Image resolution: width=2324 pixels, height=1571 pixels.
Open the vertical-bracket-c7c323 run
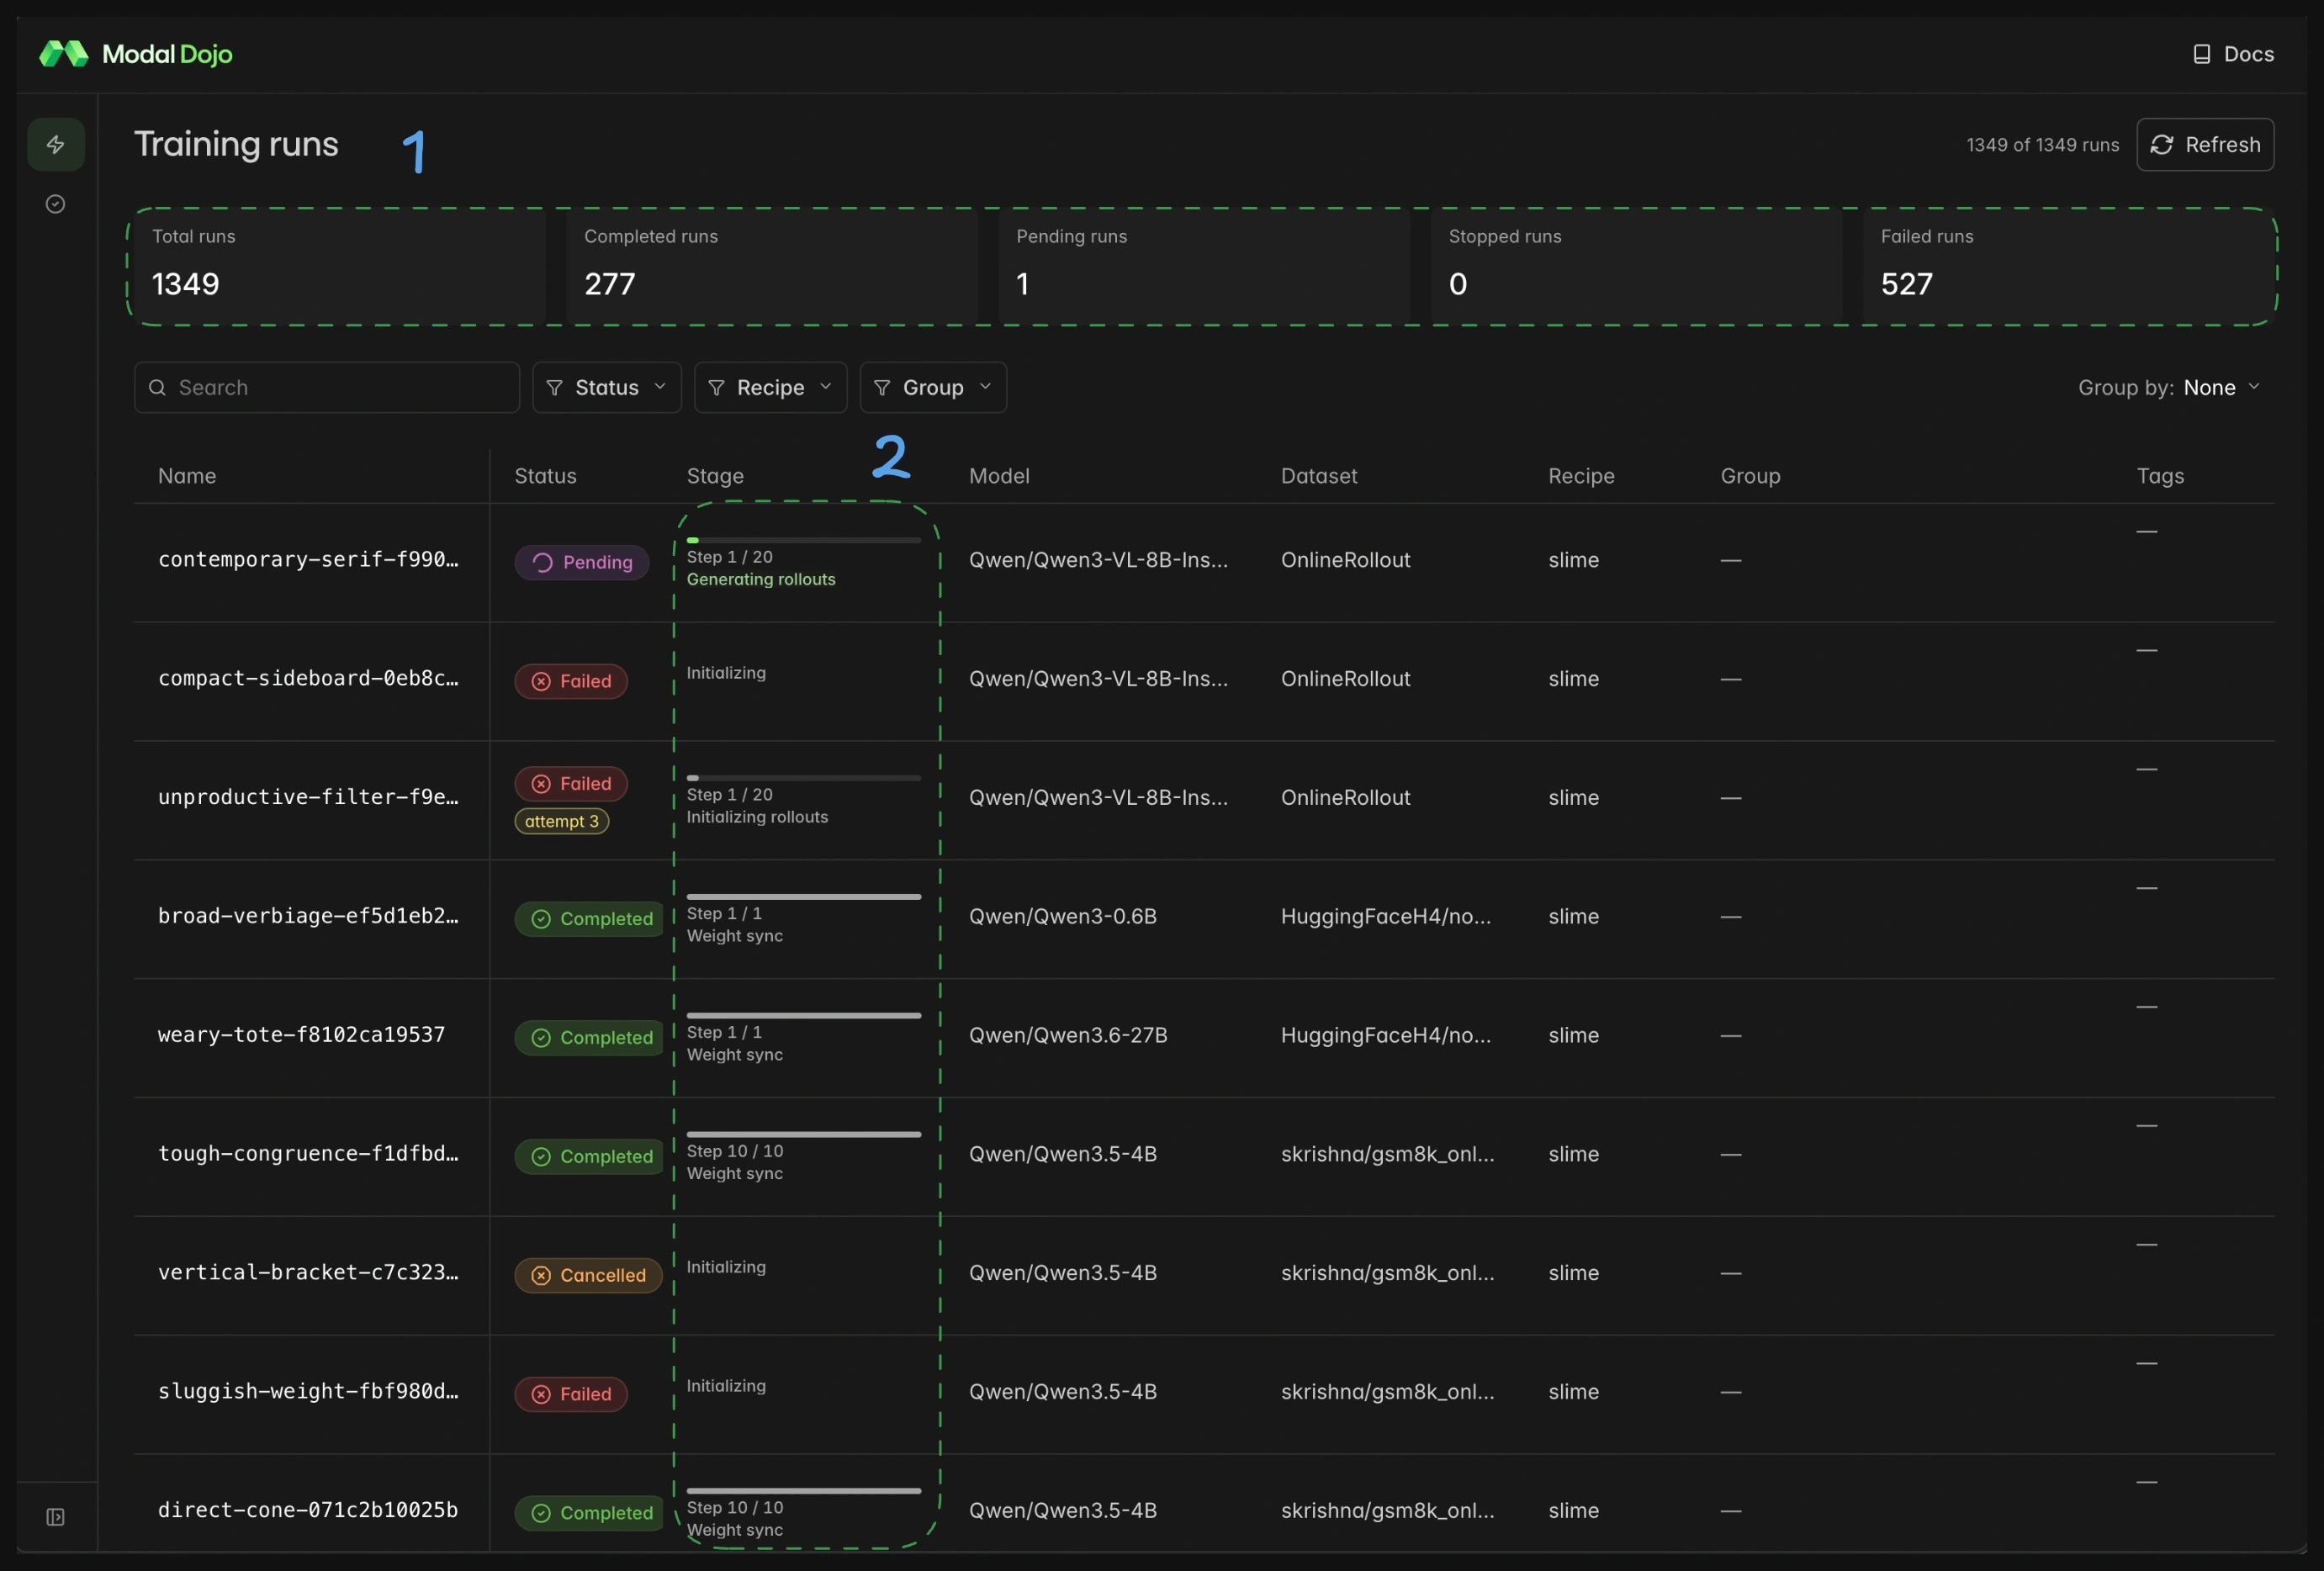(x=308, y=1273)
